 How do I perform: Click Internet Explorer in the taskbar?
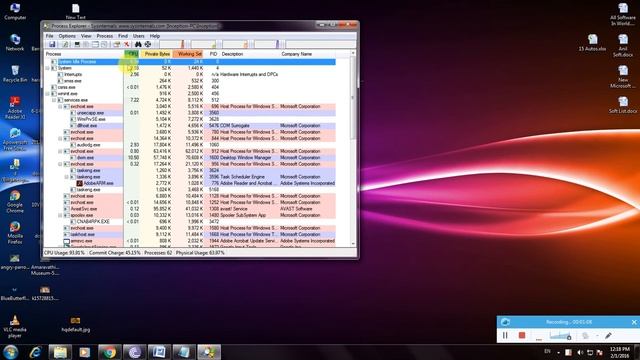tap(36, 352)
